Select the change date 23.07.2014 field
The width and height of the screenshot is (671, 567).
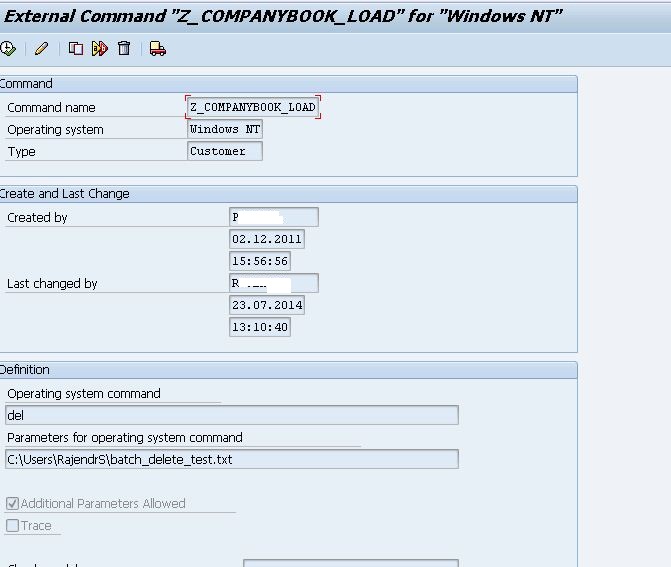click(266, 305)
